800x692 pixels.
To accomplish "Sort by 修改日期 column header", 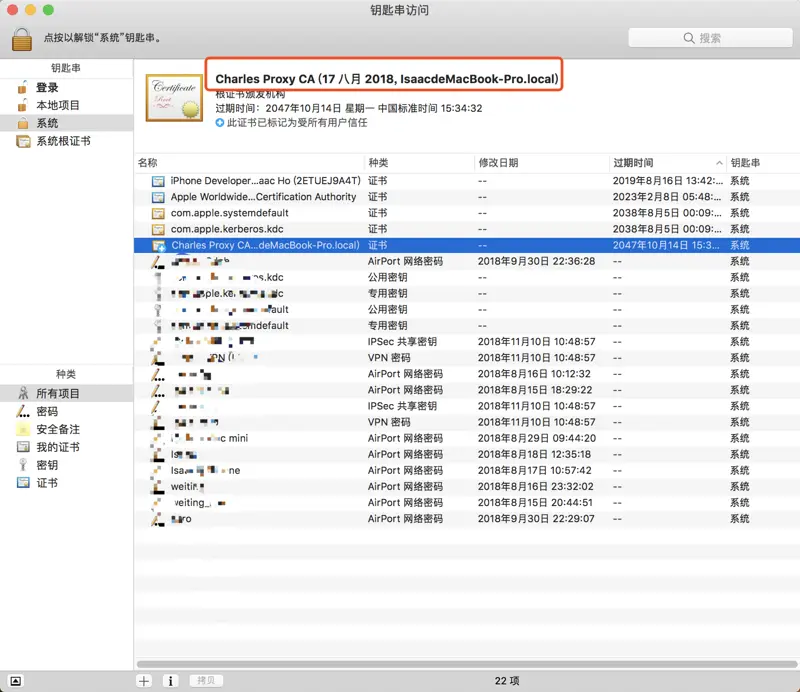I will 542,163.
